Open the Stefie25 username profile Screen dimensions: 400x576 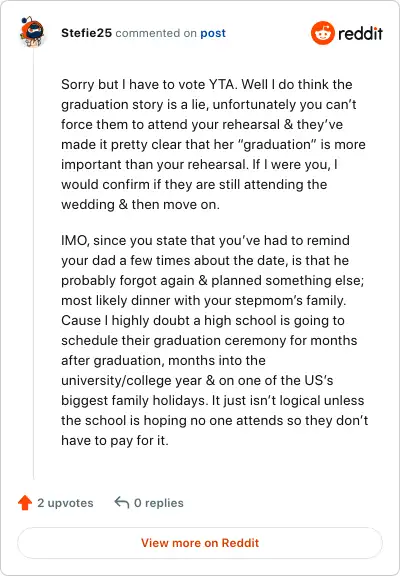(x=86, y=33)
